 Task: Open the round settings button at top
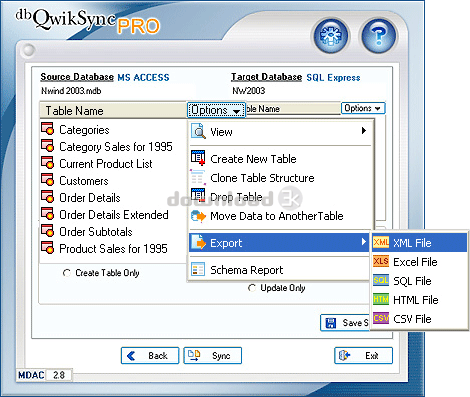pos(331,36)
